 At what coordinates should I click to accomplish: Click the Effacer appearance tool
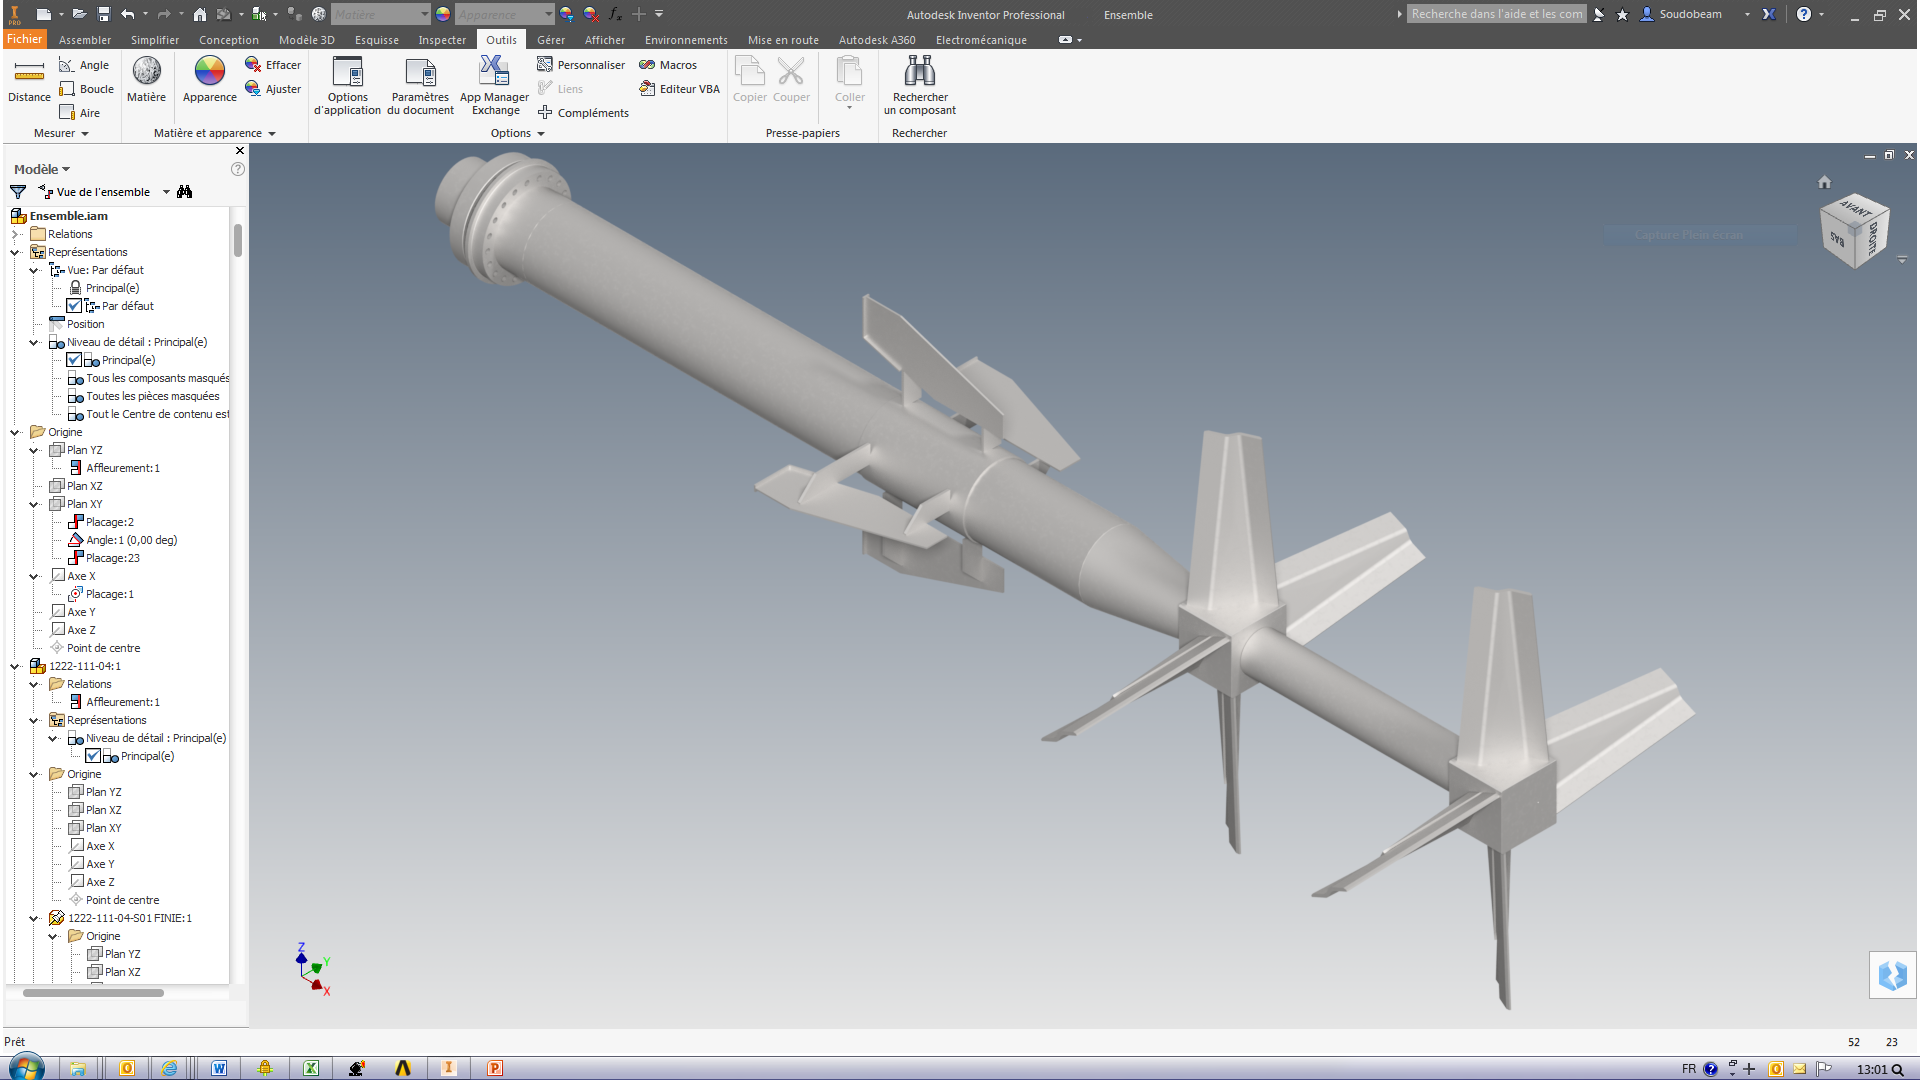[273, 65]
